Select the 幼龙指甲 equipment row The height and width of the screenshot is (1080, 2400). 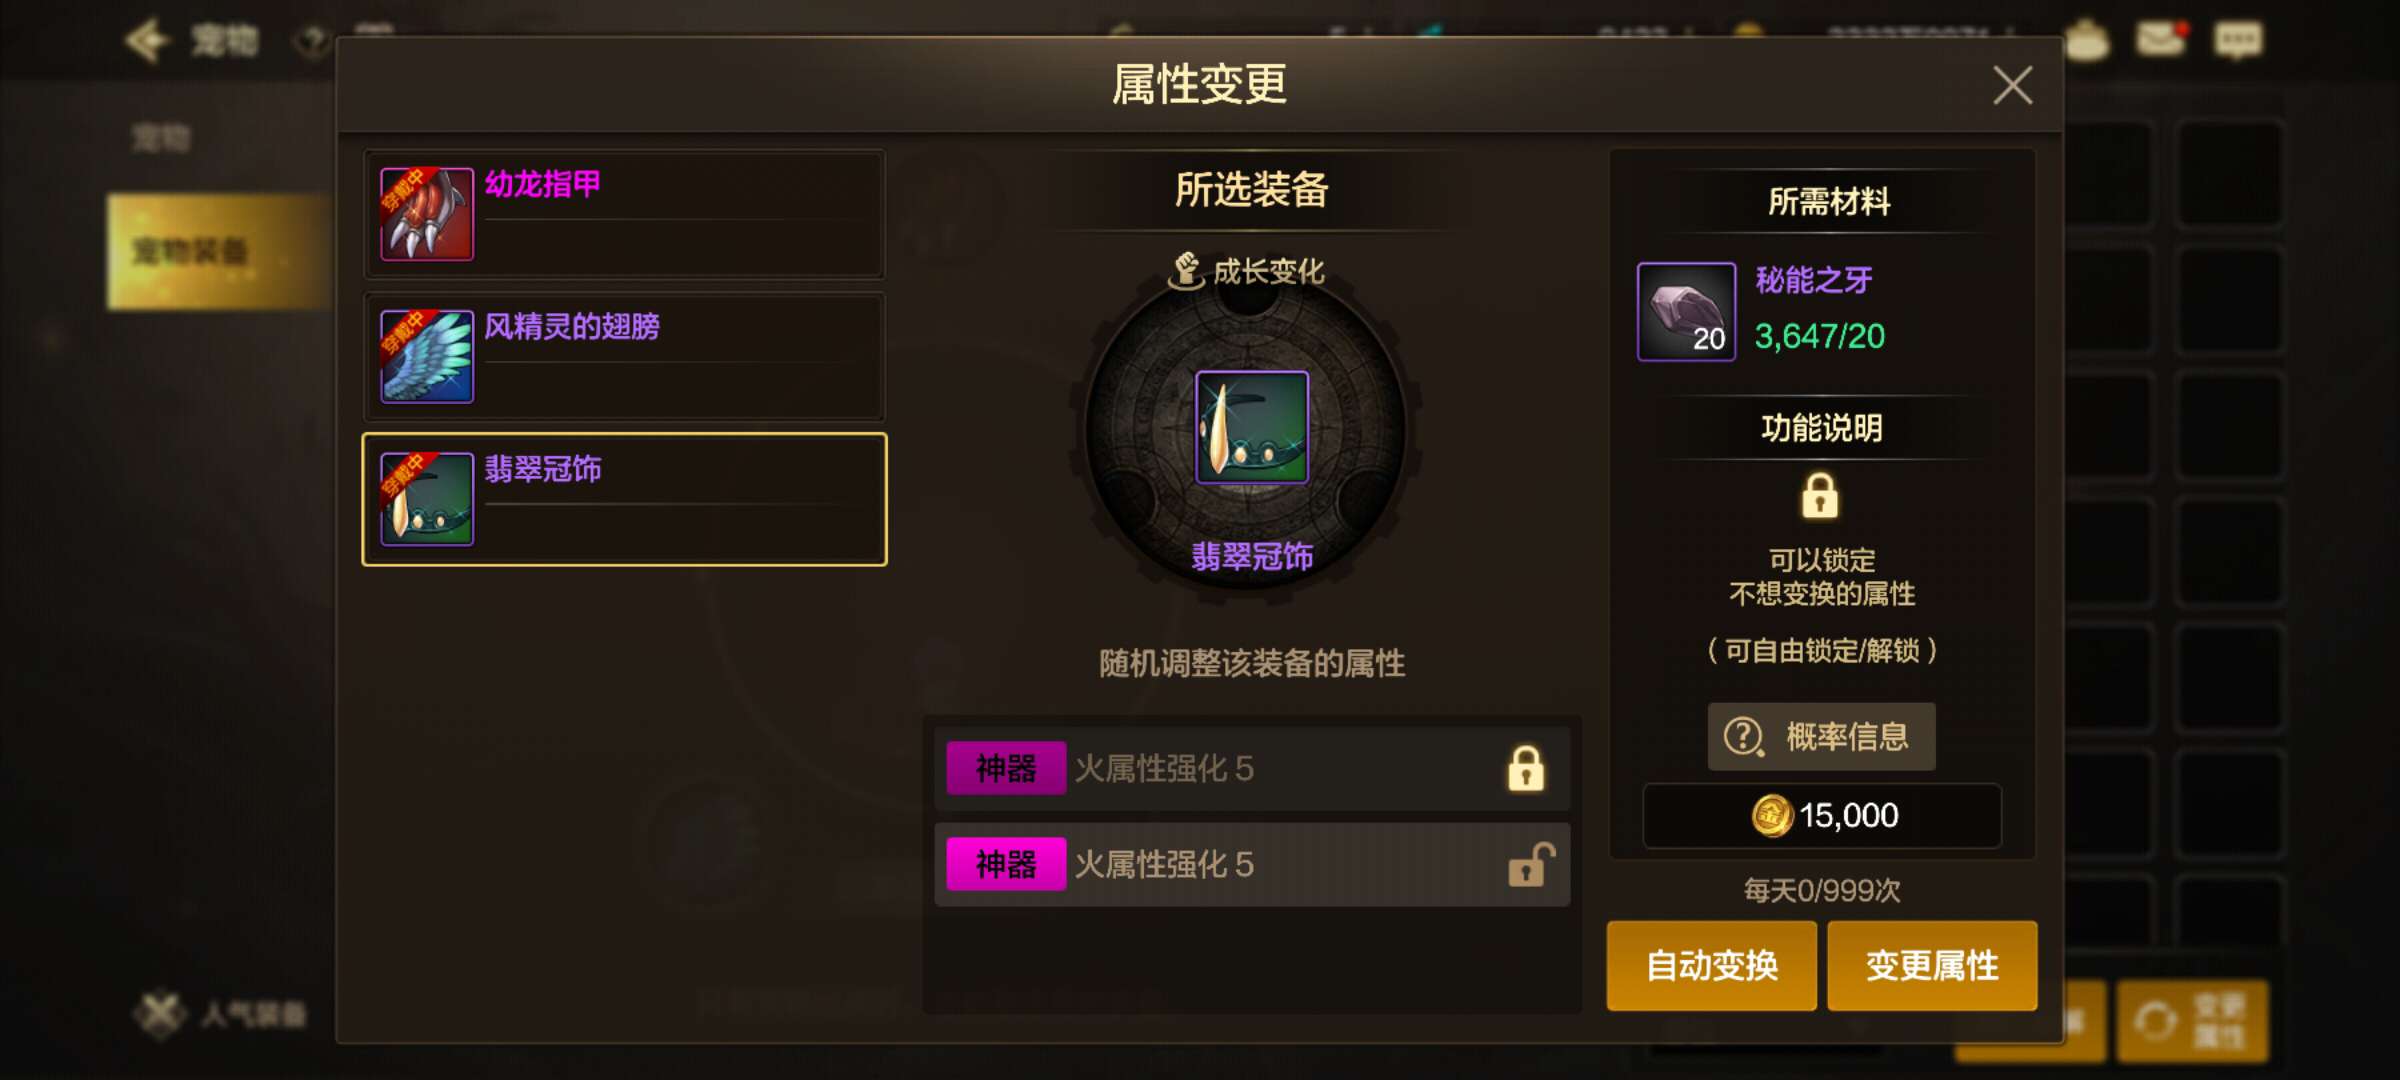coord(624,214)
